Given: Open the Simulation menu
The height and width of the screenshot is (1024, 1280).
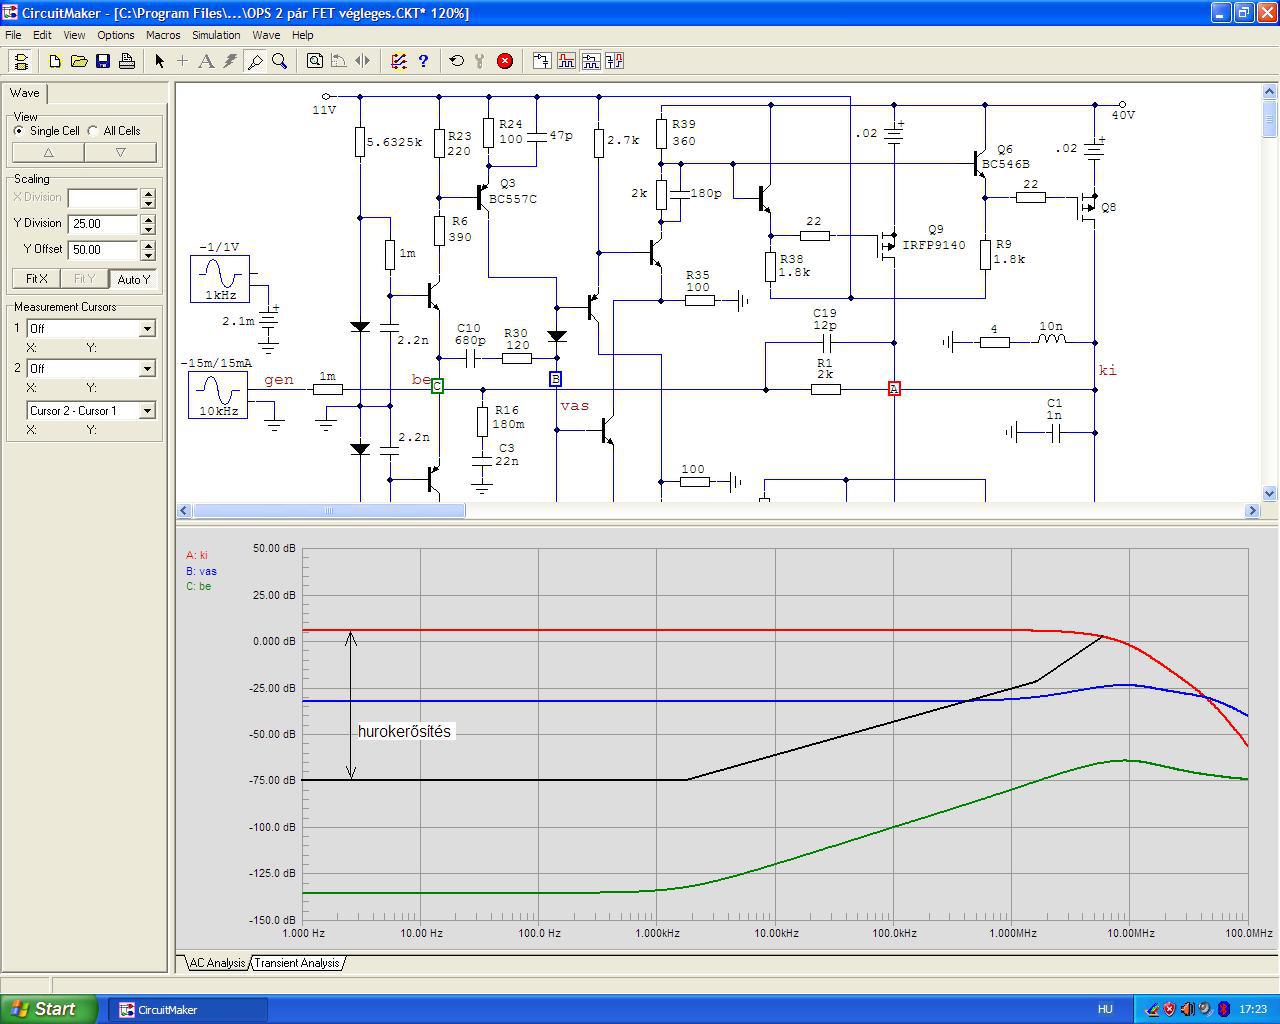Looking at the screenshot, I should click(216, 35).
